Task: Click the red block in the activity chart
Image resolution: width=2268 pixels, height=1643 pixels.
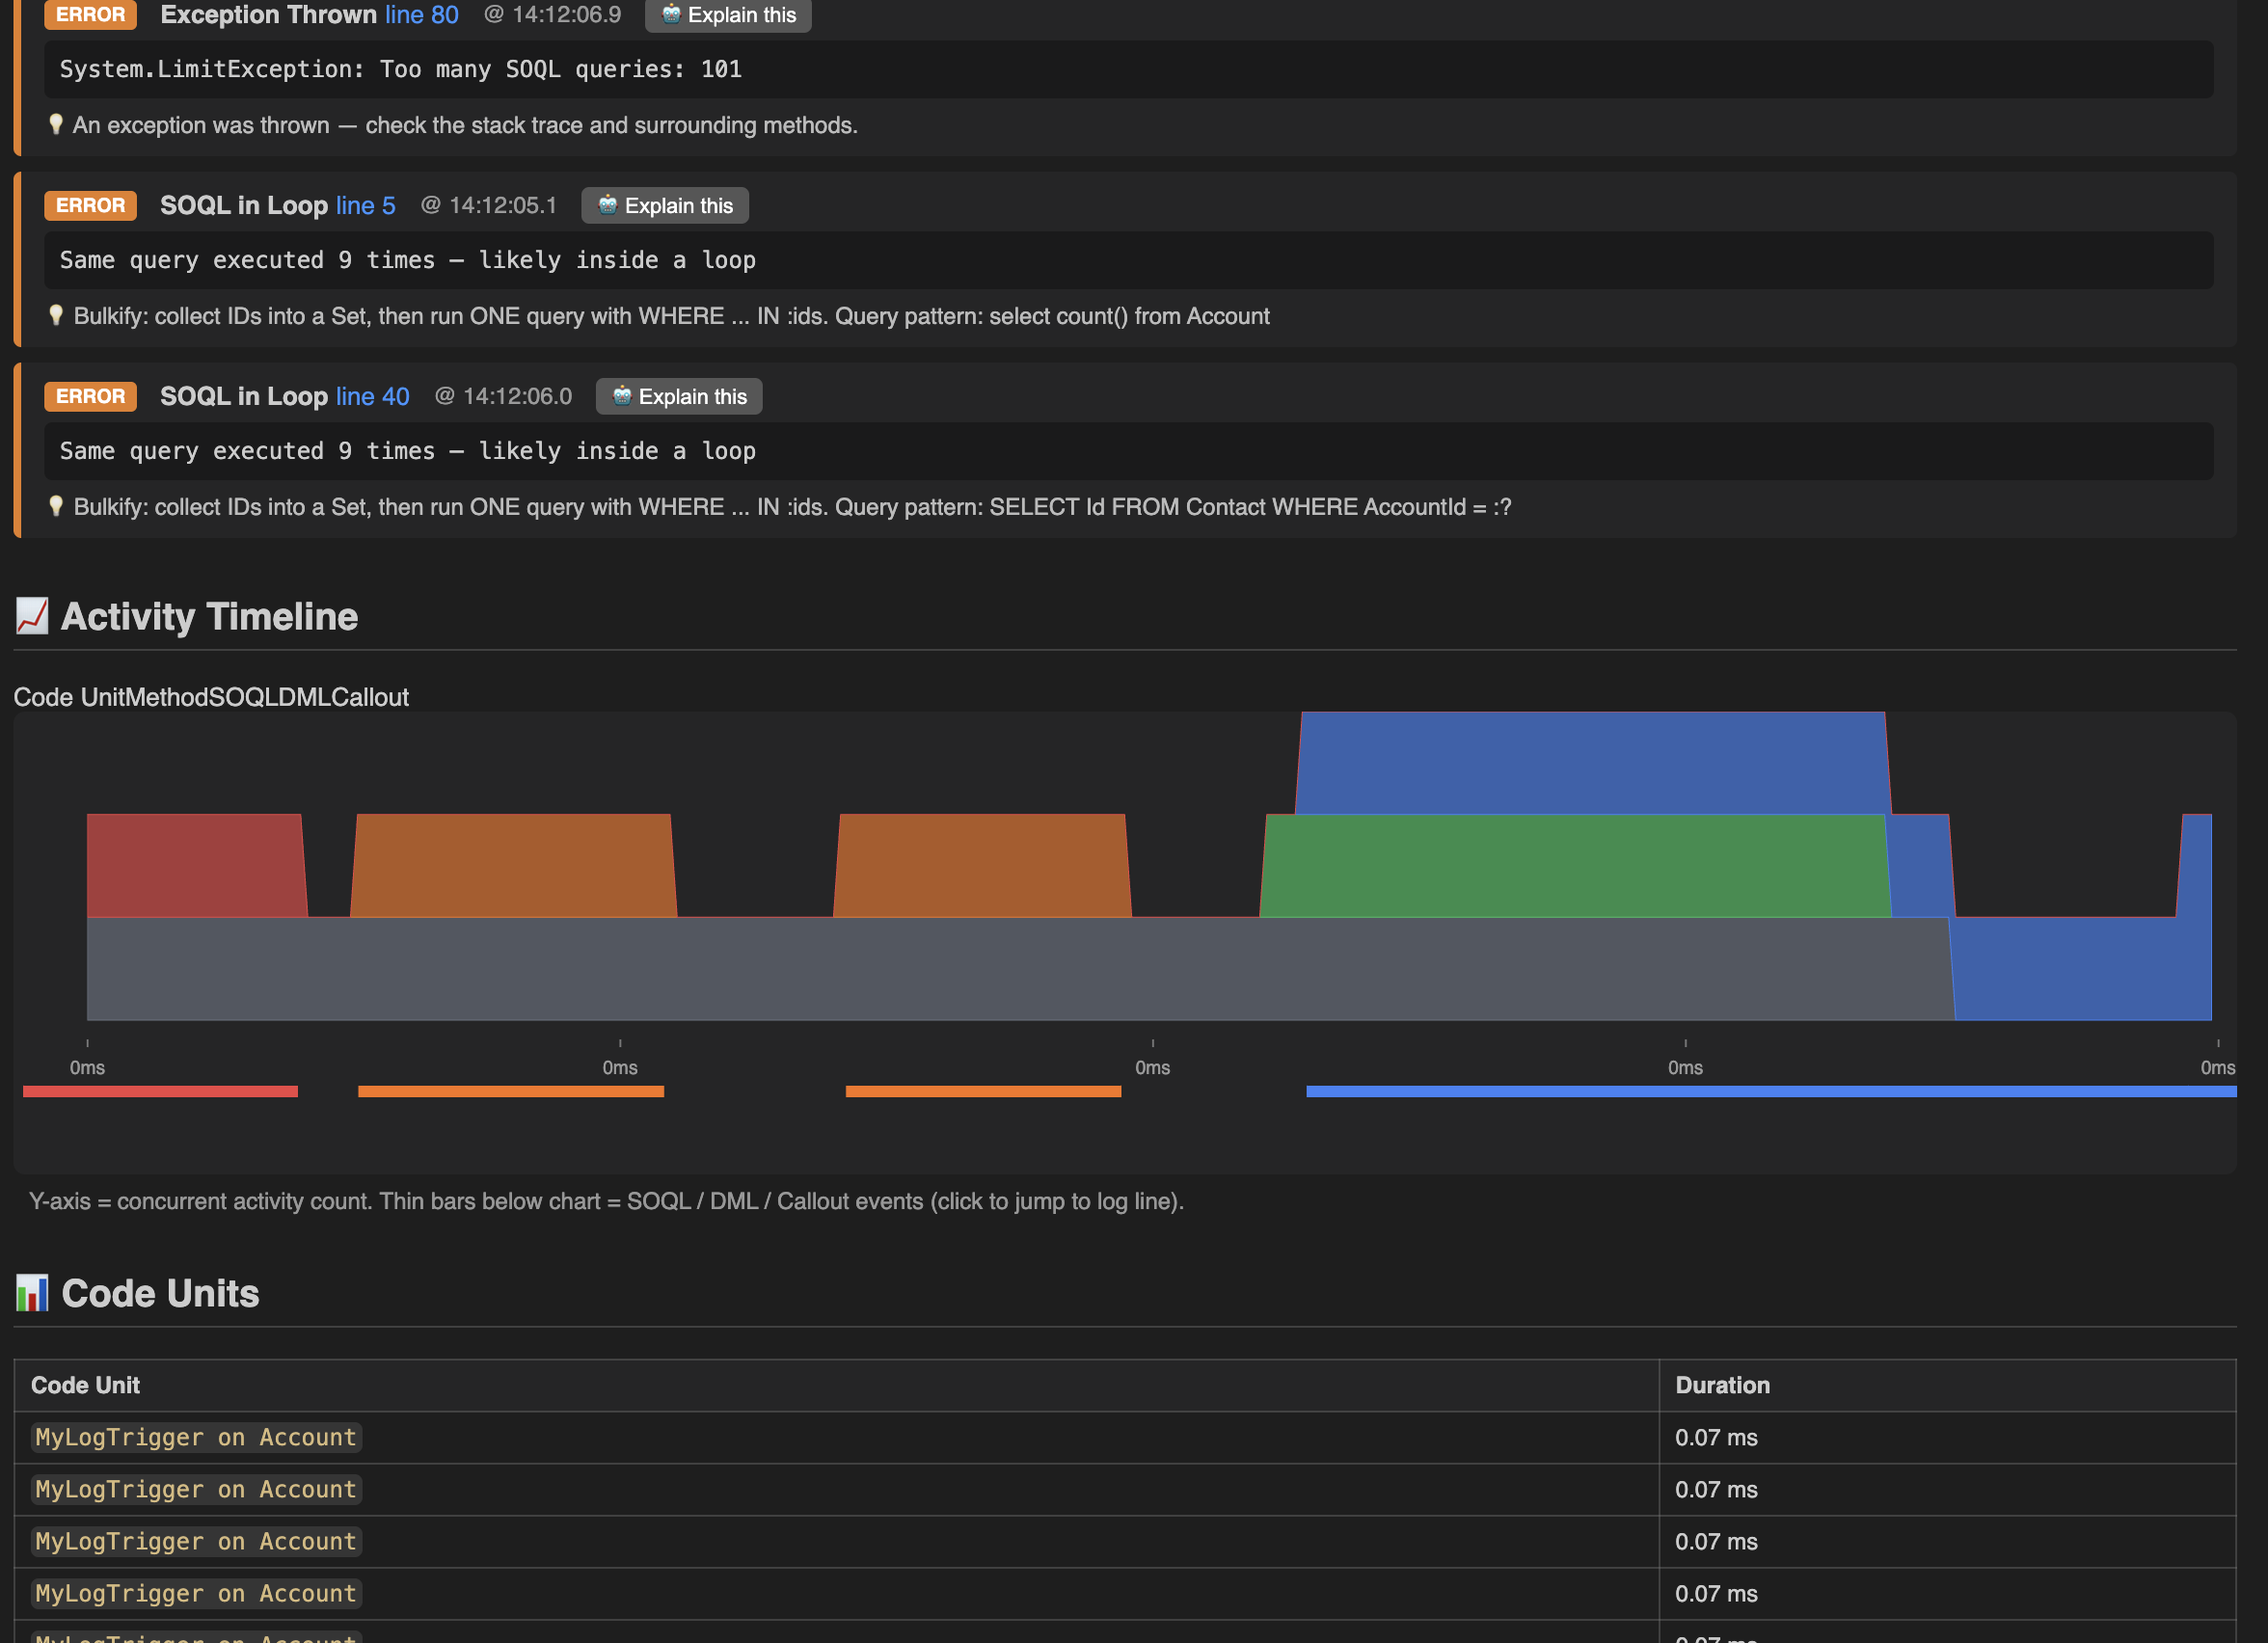Action: coord(196,866)
